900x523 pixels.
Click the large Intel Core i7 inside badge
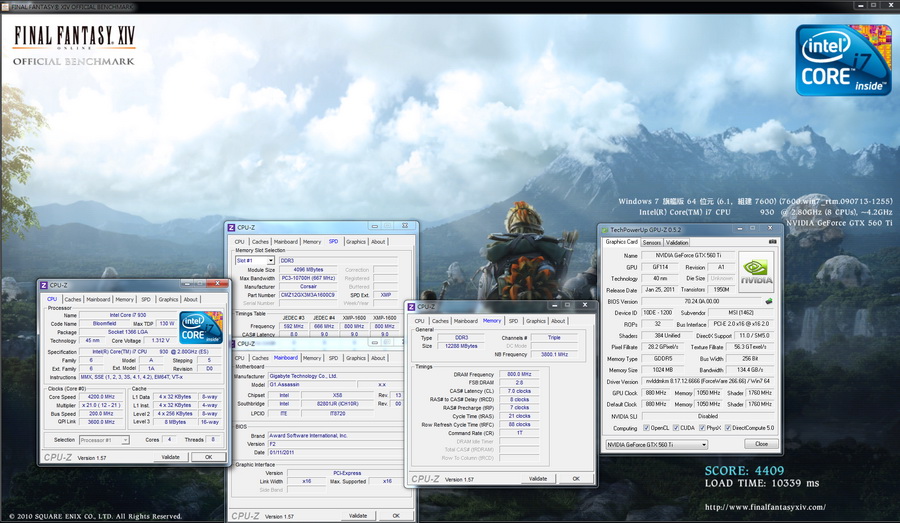click(843, 60)
